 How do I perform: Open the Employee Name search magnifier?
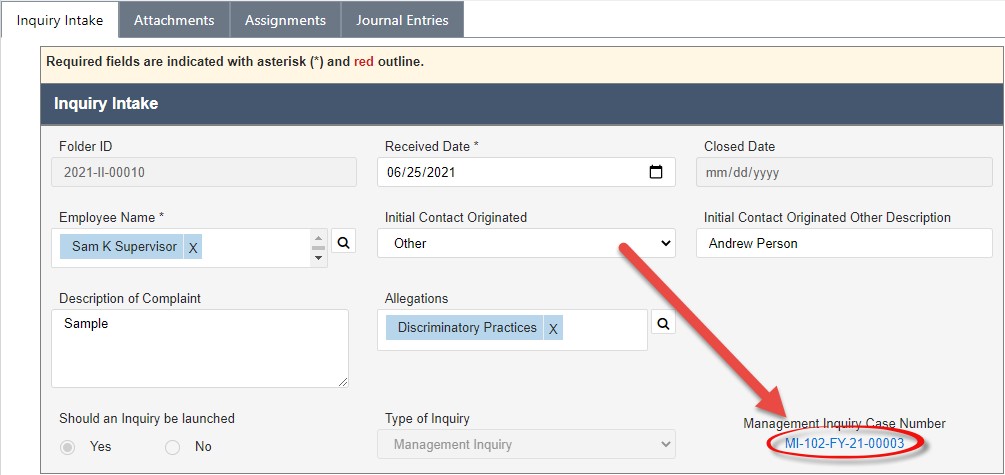click(344, 242)
